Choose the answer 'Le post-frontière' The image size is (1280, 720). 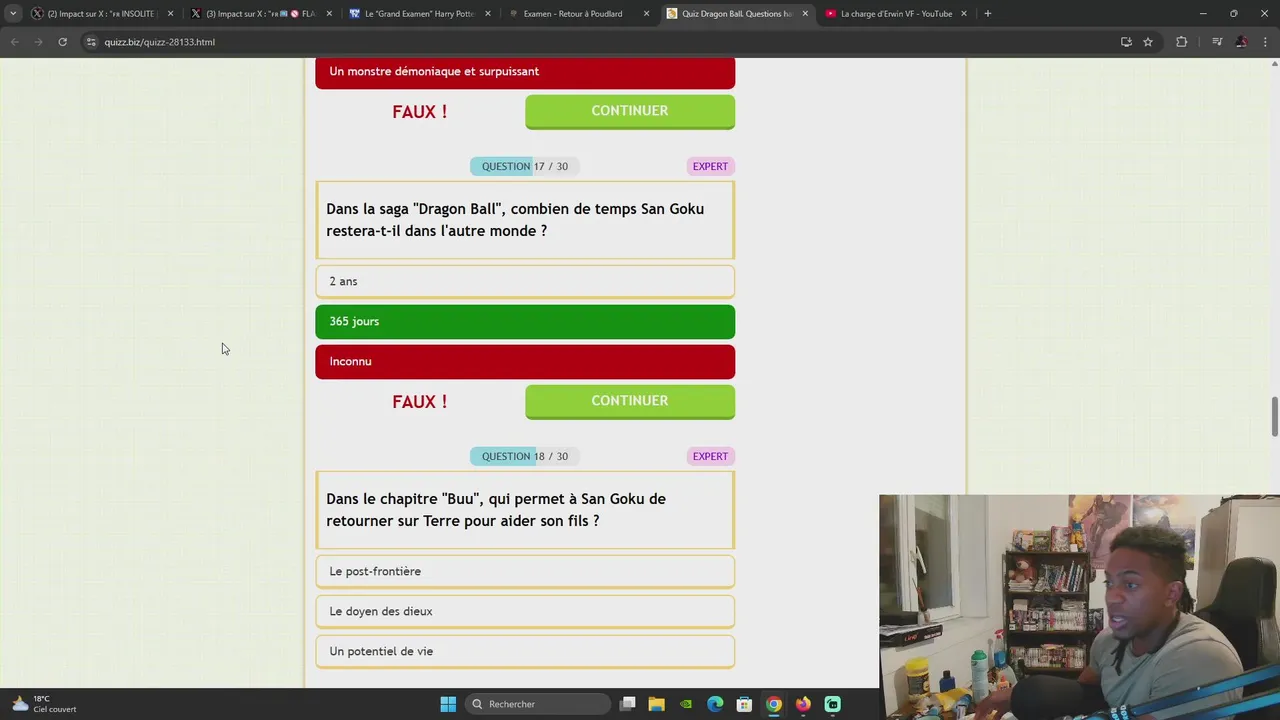click(525, 571)
